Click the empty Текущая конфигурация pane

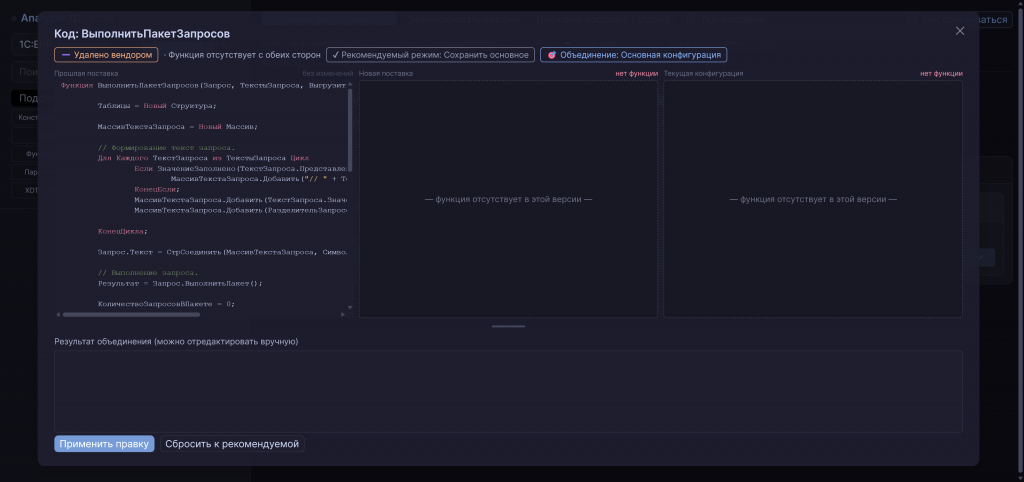813,199
